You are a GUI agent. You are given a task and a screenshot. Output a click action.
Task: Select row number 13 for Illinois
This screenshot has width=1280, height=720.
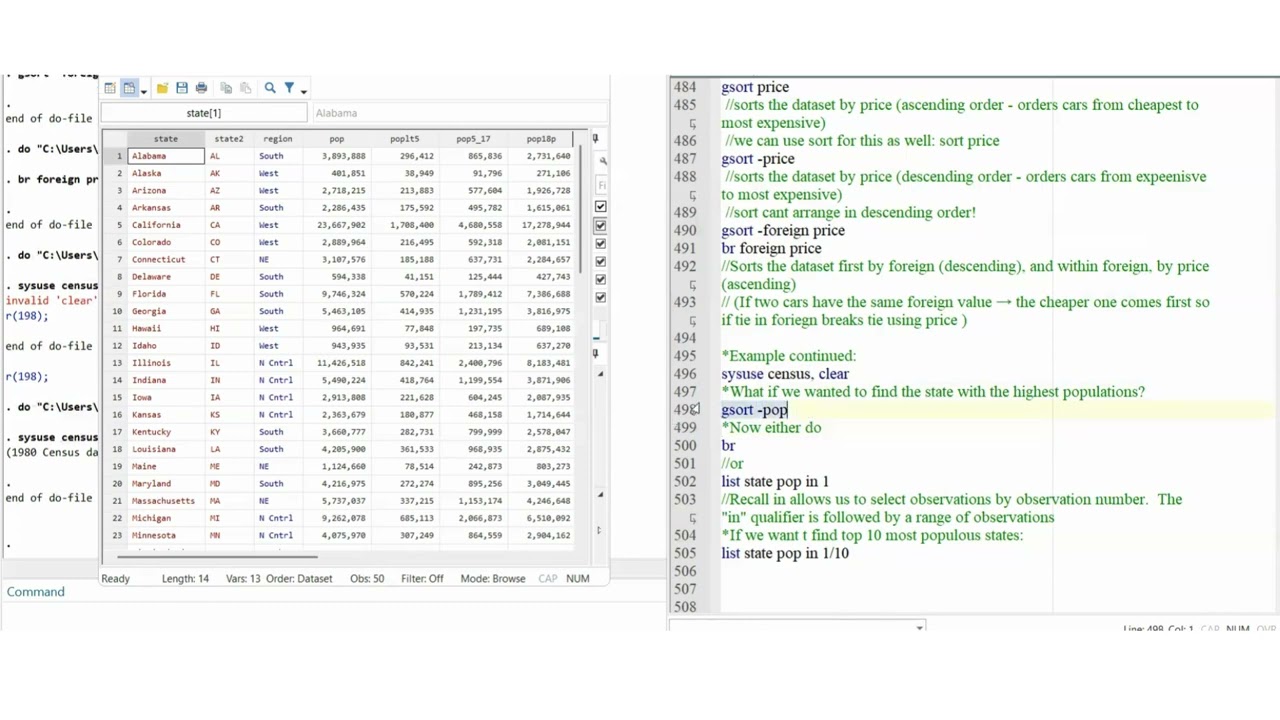click(x=117, y=363)
